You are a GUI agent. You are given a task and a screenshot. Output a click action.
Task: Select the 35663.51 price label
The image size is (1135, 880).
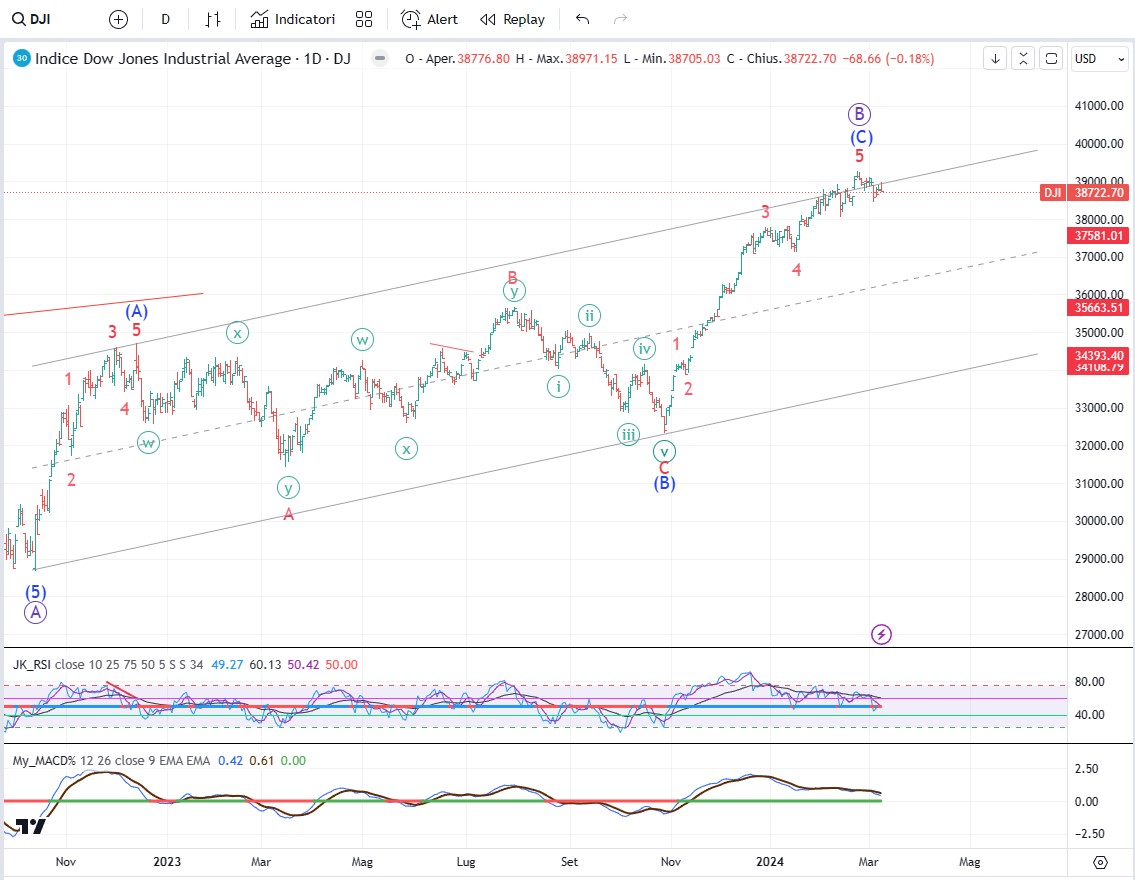[1098, 308]
